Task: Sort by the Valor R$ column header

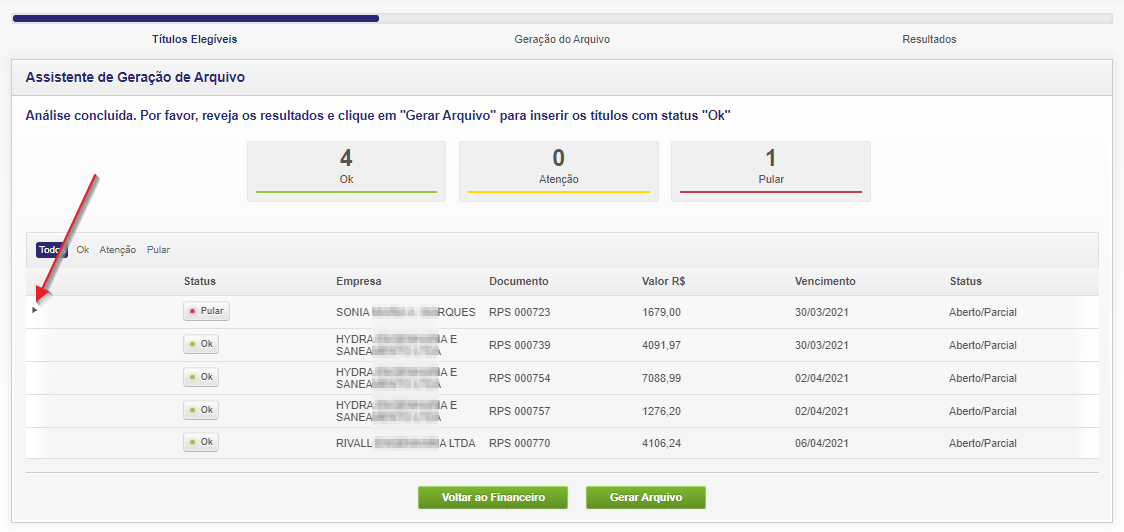Action: 670,281
